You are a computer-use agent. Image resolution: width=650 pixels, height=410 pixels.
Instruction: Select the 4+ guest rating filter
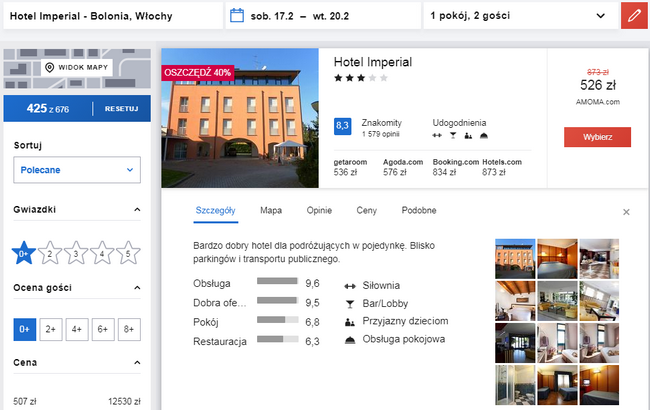[x=77, y=330]
